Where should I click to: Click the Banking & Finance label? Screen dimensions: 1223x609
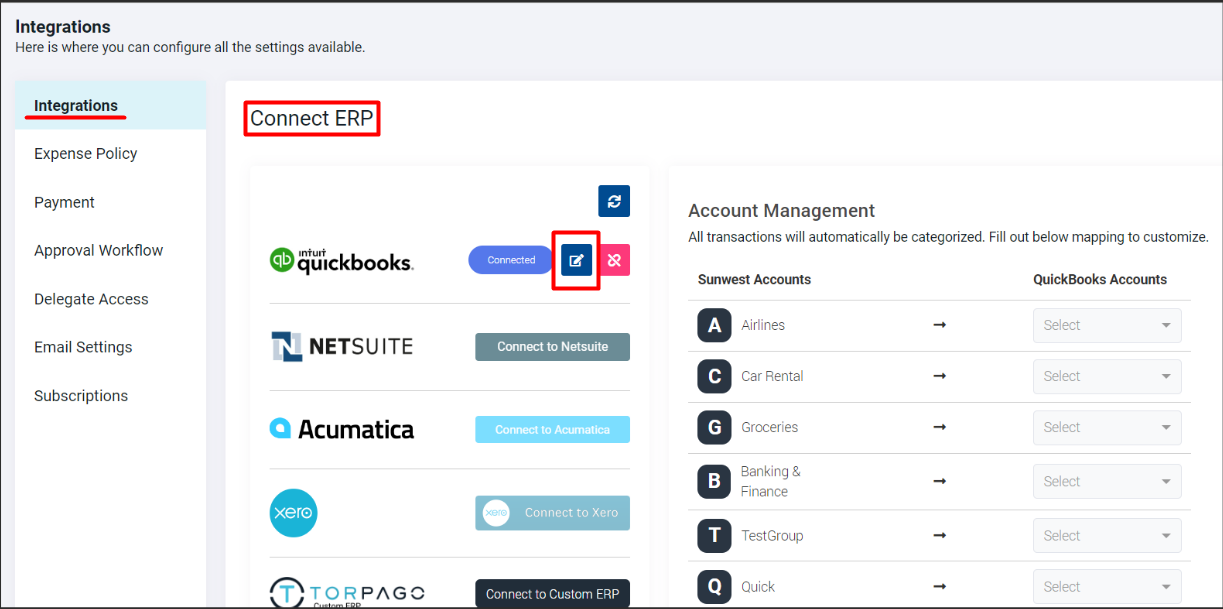pos(770,481)
